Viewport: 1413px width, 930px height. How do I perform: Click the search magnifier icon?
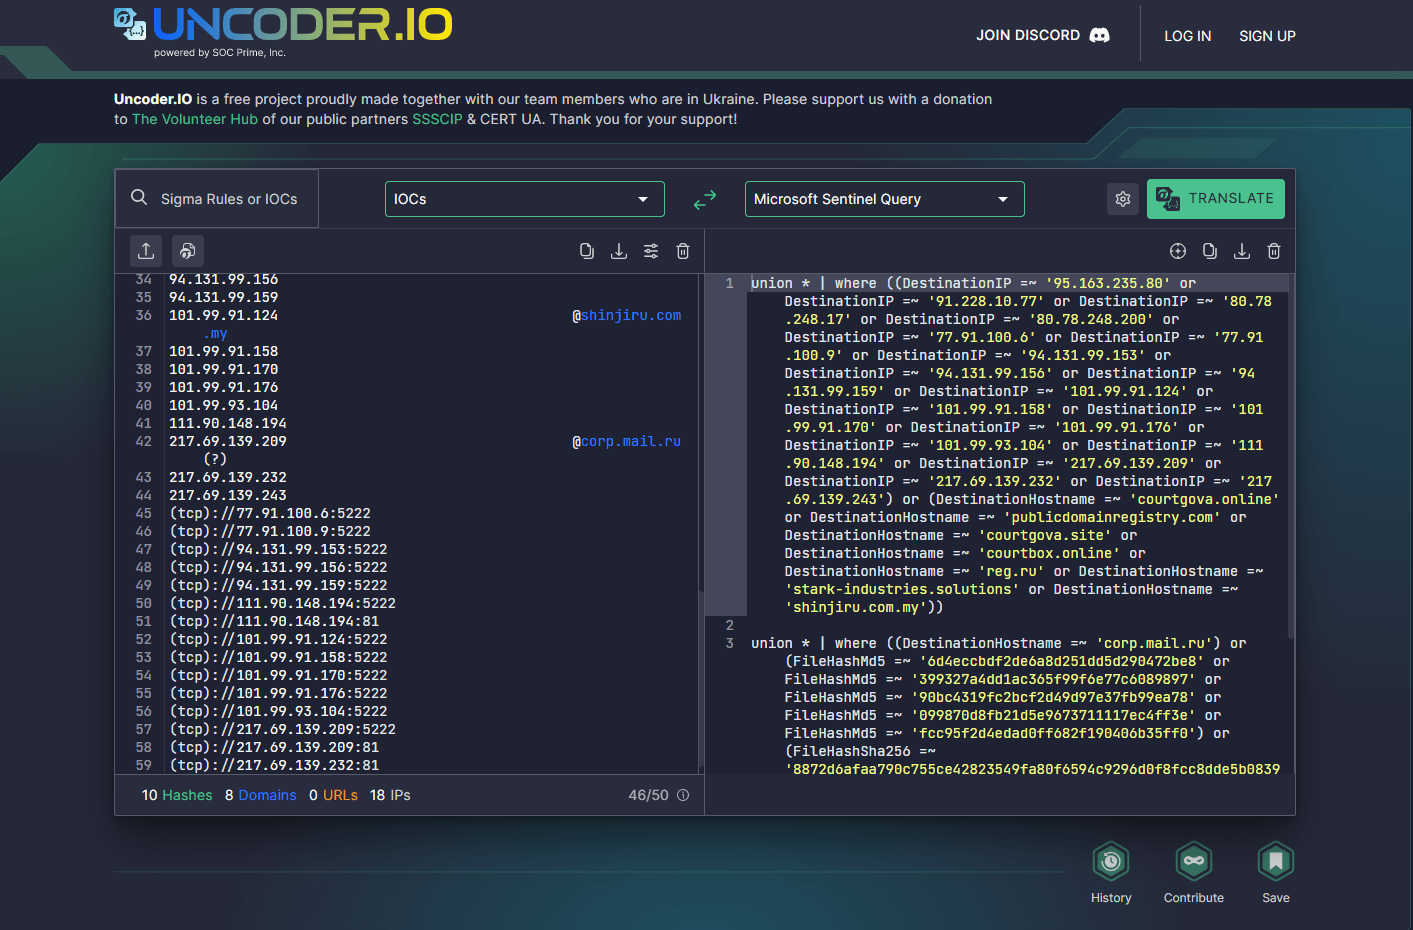pos(139,197)
